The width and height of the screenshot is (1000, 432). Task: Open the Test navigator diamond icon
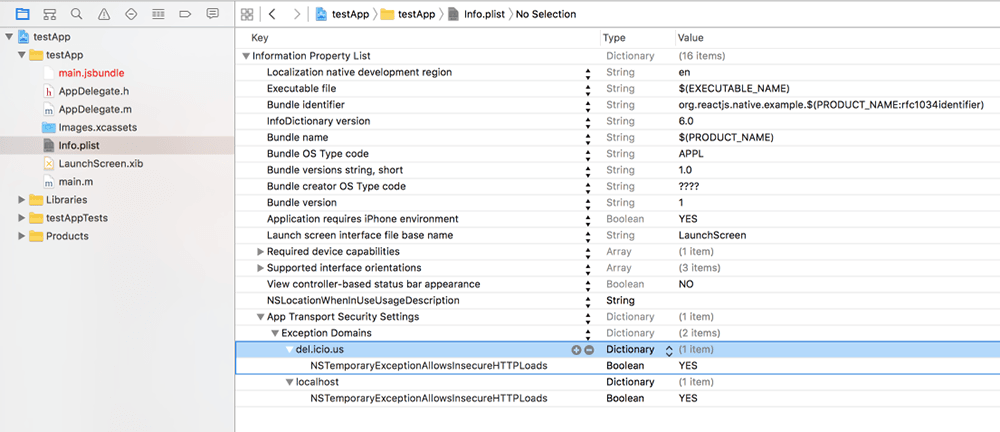click(x=131, y=14)
